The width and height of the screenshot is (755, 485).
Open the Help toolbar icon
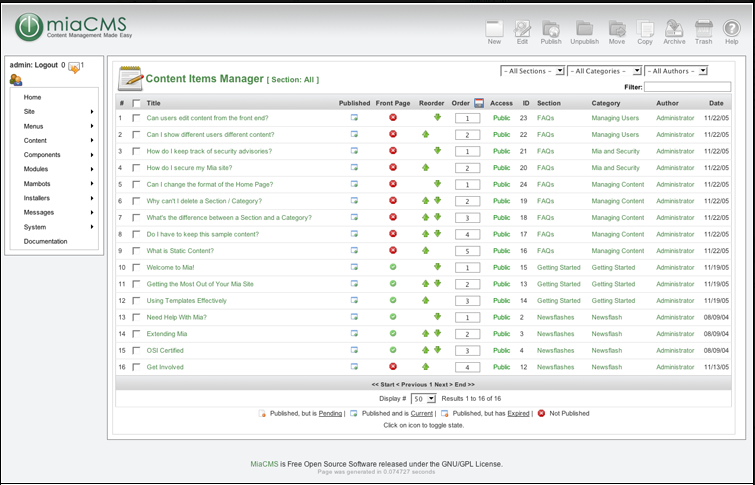click(x=731, y=29)
